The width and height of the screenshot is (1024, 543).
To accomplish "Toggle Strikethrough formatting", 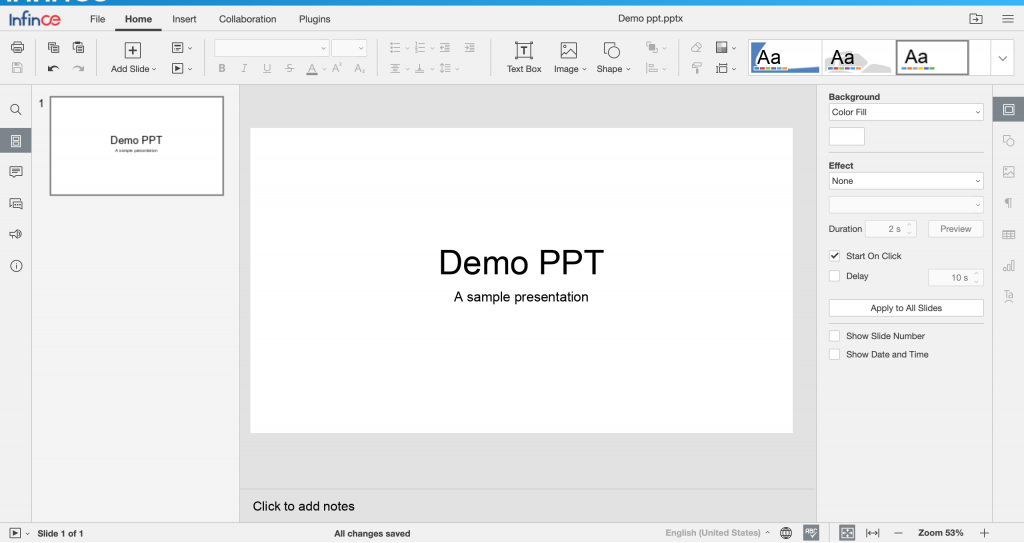I will [289, 68].
